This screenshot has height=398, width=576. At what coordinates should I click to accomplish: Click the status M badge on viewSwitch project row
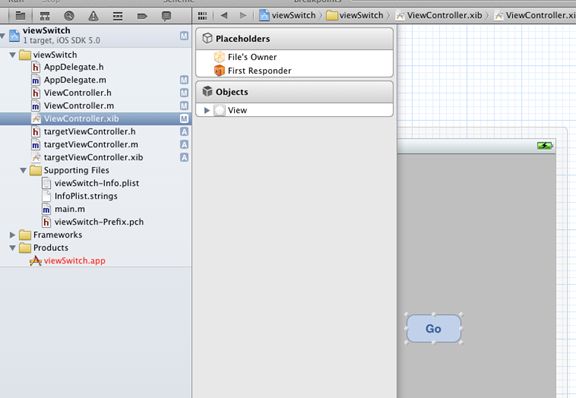[184, 36]
